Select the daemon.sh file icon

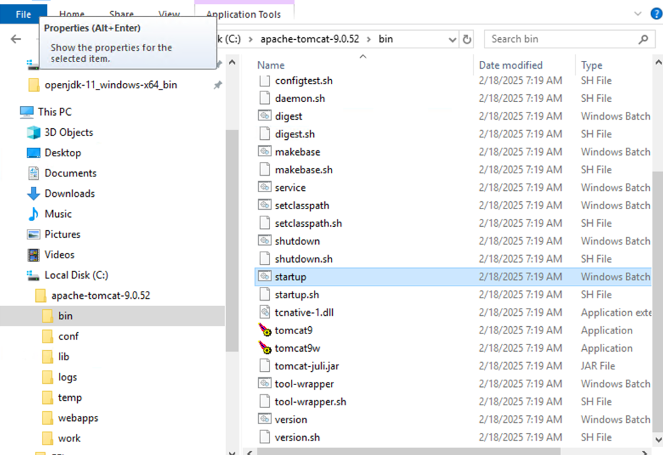pos(265,98)
